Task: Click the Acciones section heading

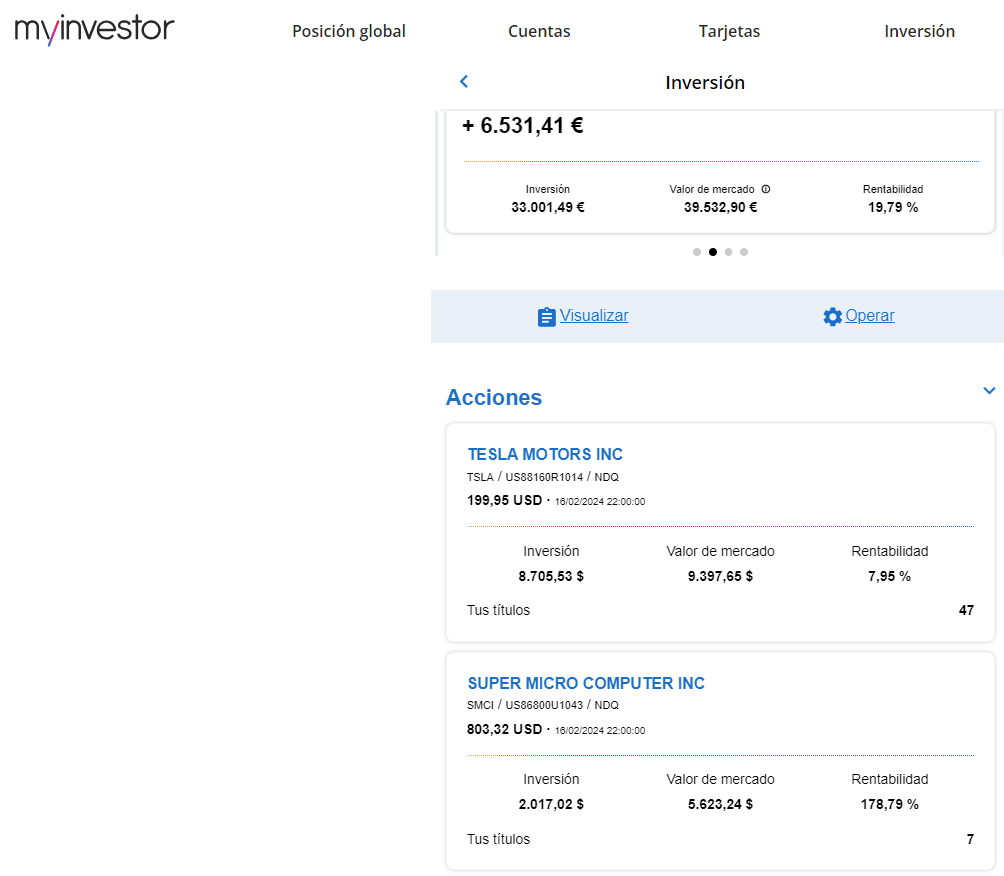Action: (494, 397)
